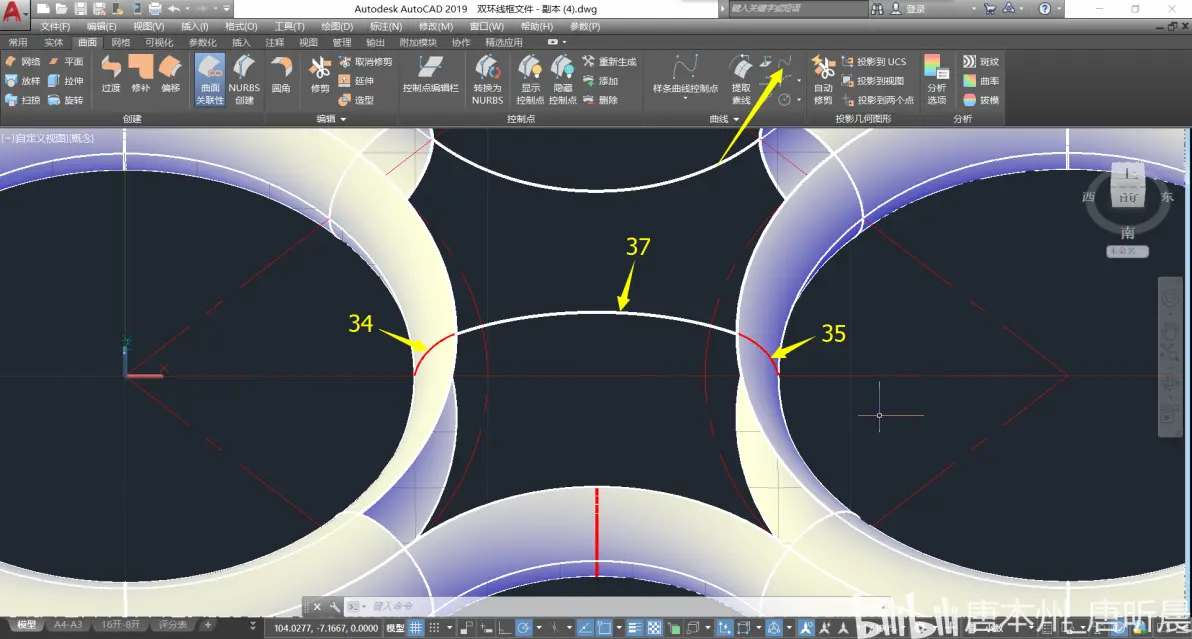Toggle snap mode in status bar

(434, 628)
